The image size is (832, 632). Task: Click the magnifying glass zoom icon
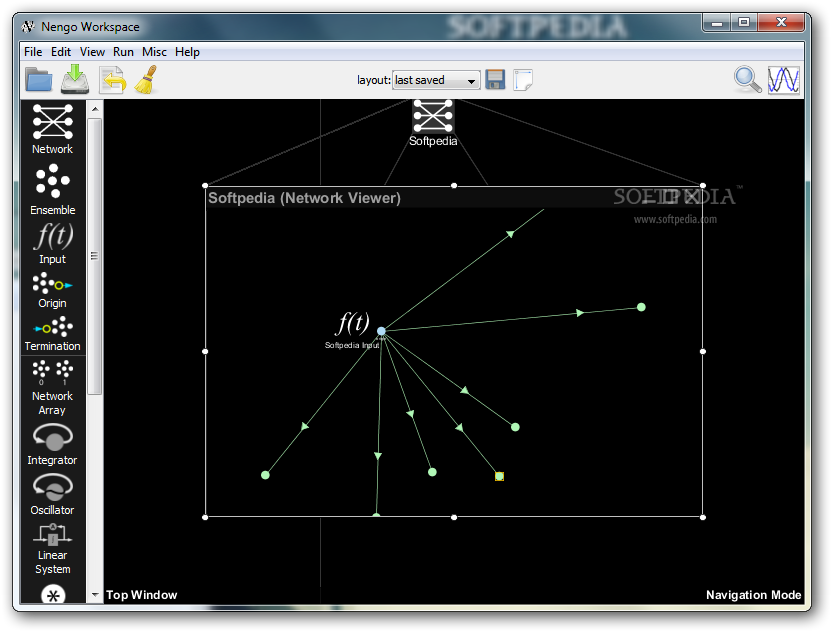(747, 80)
